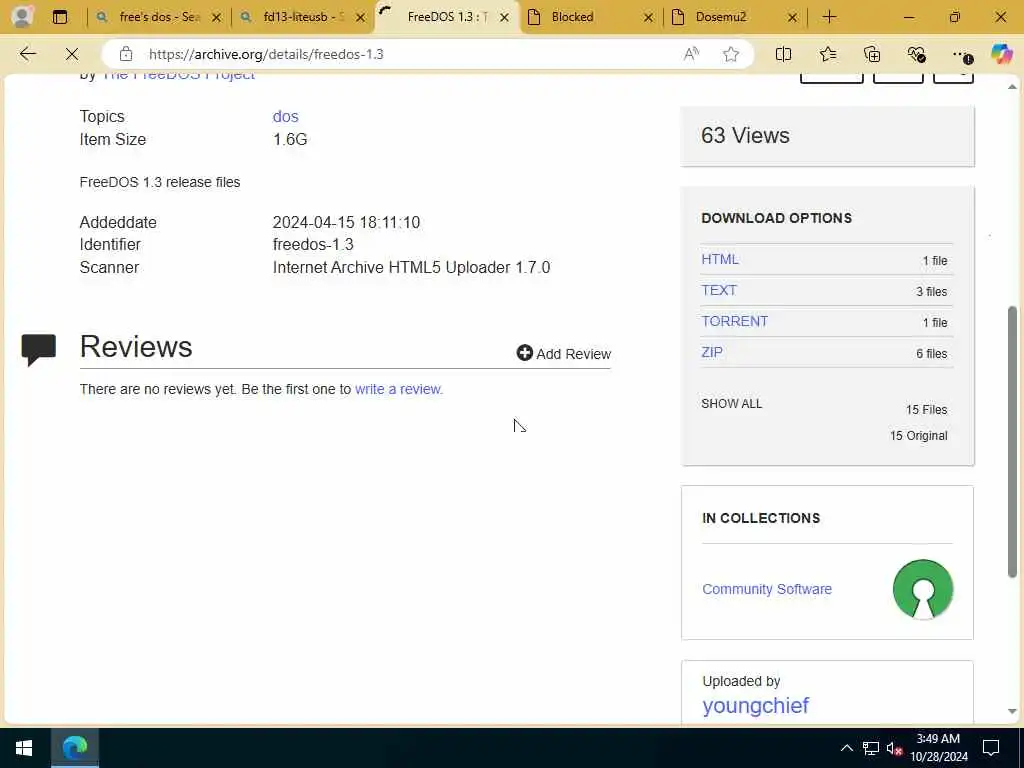1024x768 pixels.
Task: Download the TORRENT file option
Action: pos(734,321)
